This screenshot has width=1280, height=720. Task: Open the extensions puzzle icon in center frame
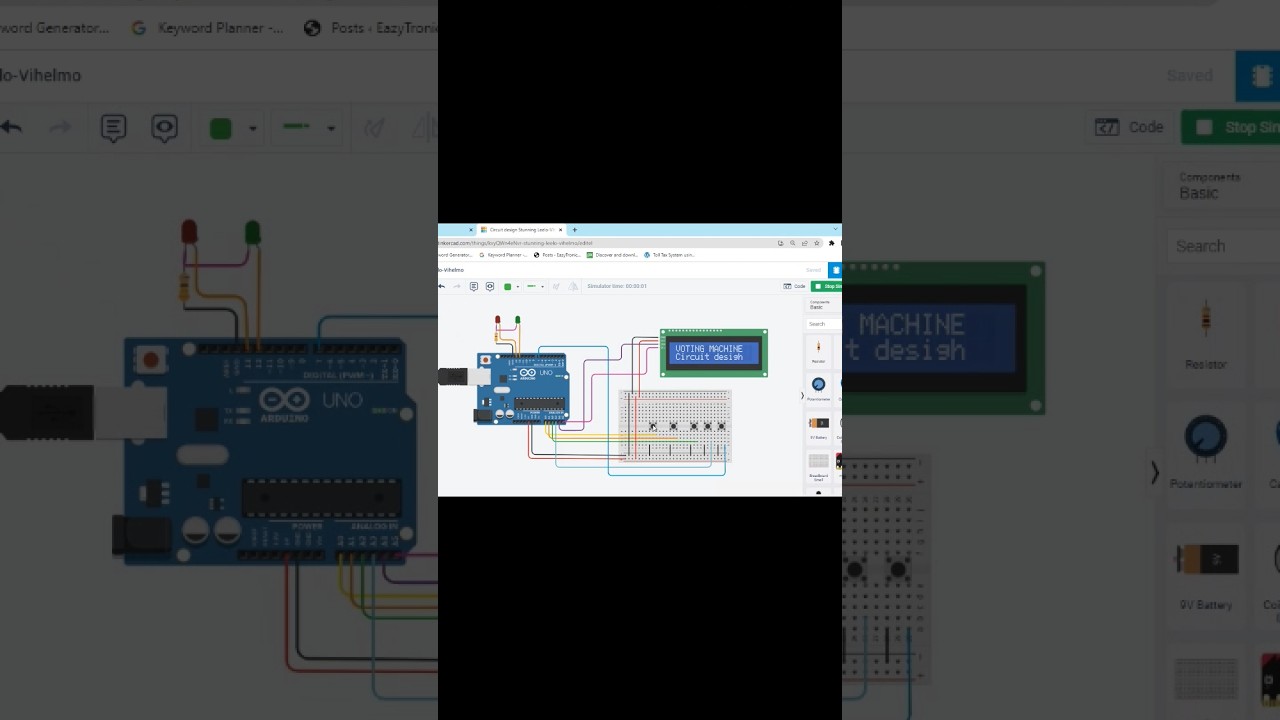[x=831, y=243]
